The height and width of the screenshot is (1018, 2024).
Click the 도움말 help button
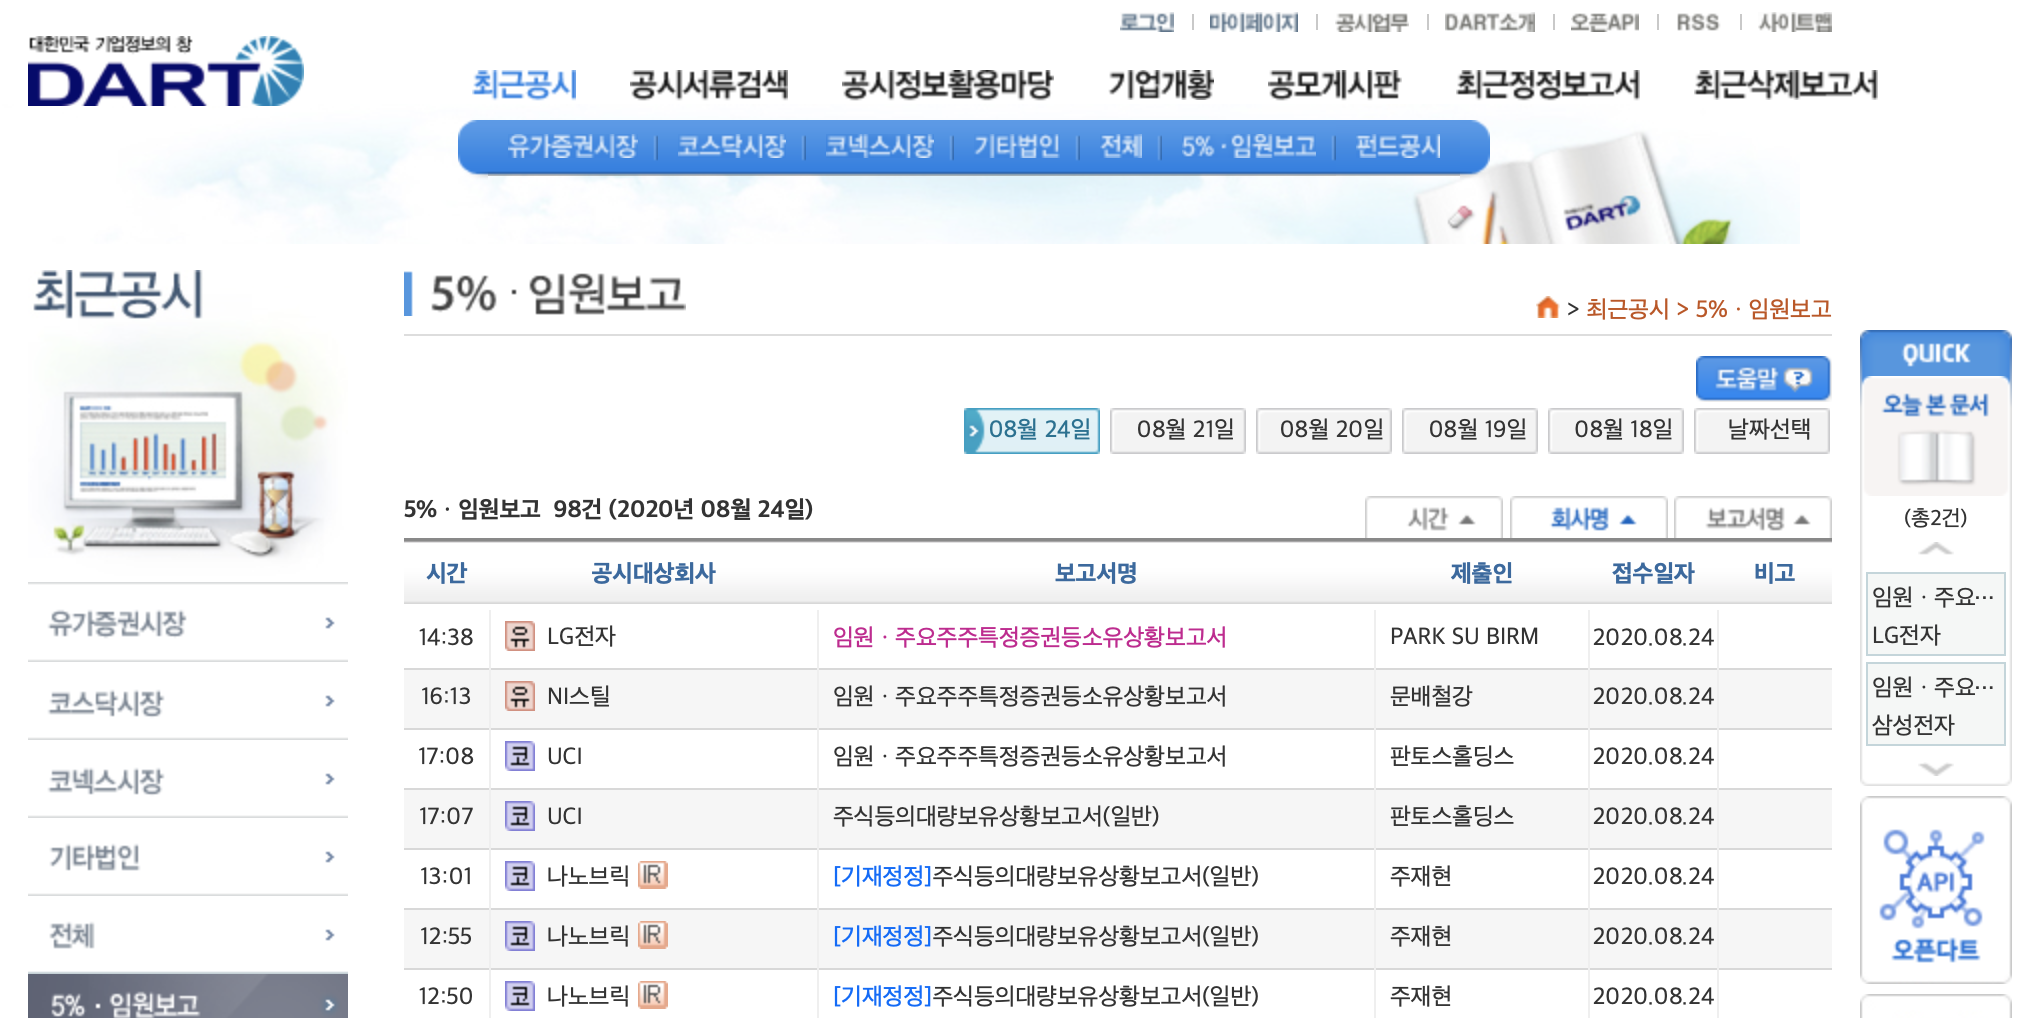click(1763, 378)
